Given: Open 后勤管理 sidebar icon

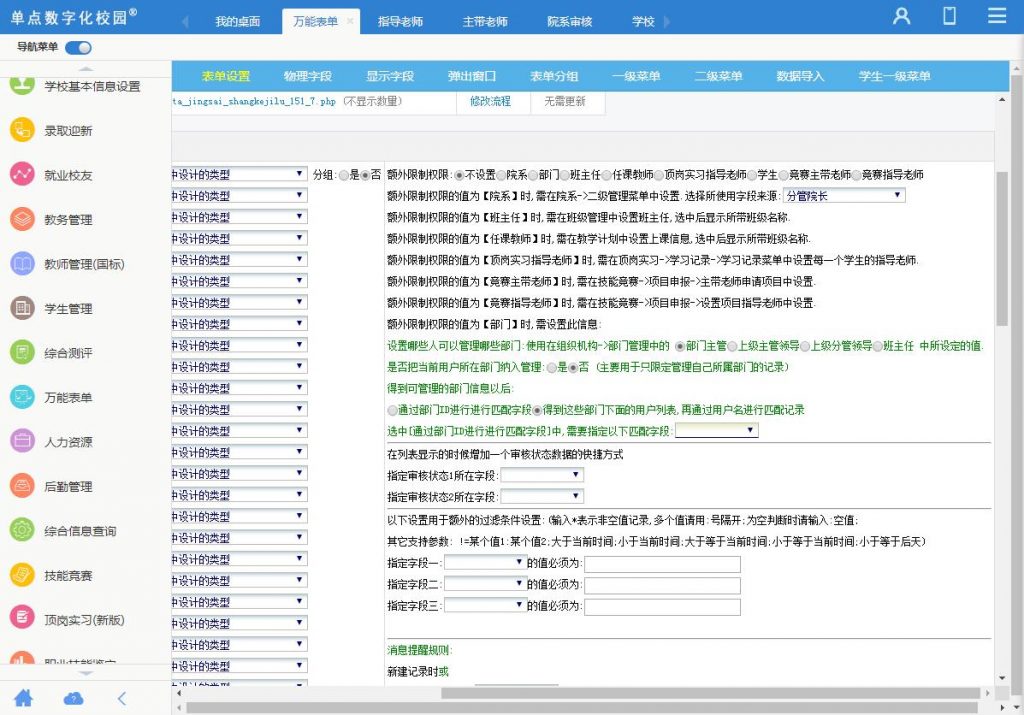Looking at the screenshot, I should pos(22,485).
